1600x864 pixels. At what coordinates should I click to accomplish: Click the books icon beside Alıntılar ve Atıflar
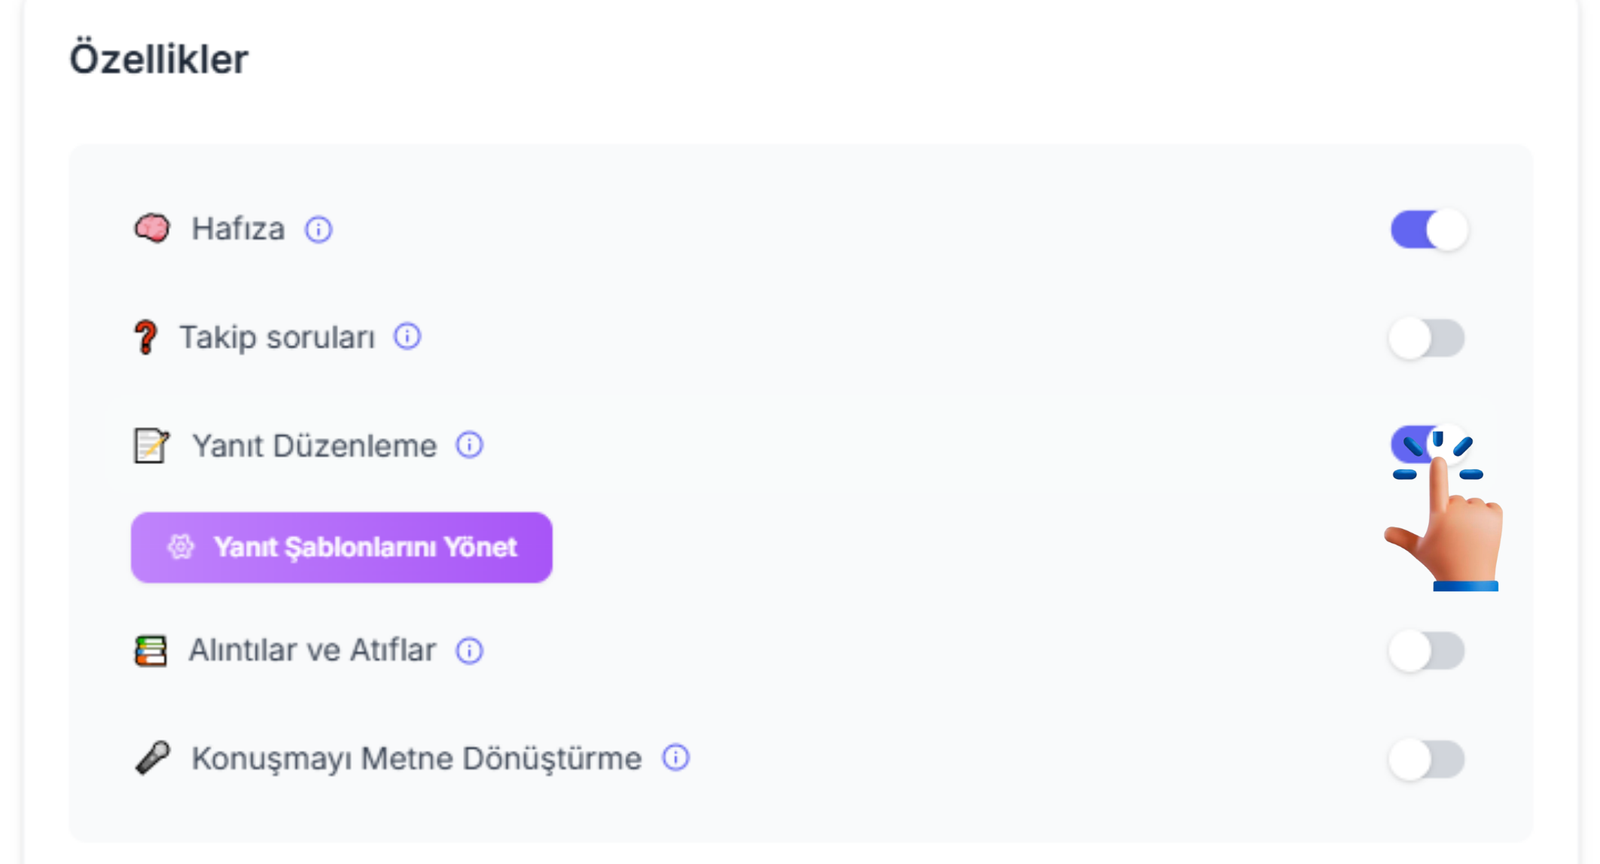[x=151, y=651]
